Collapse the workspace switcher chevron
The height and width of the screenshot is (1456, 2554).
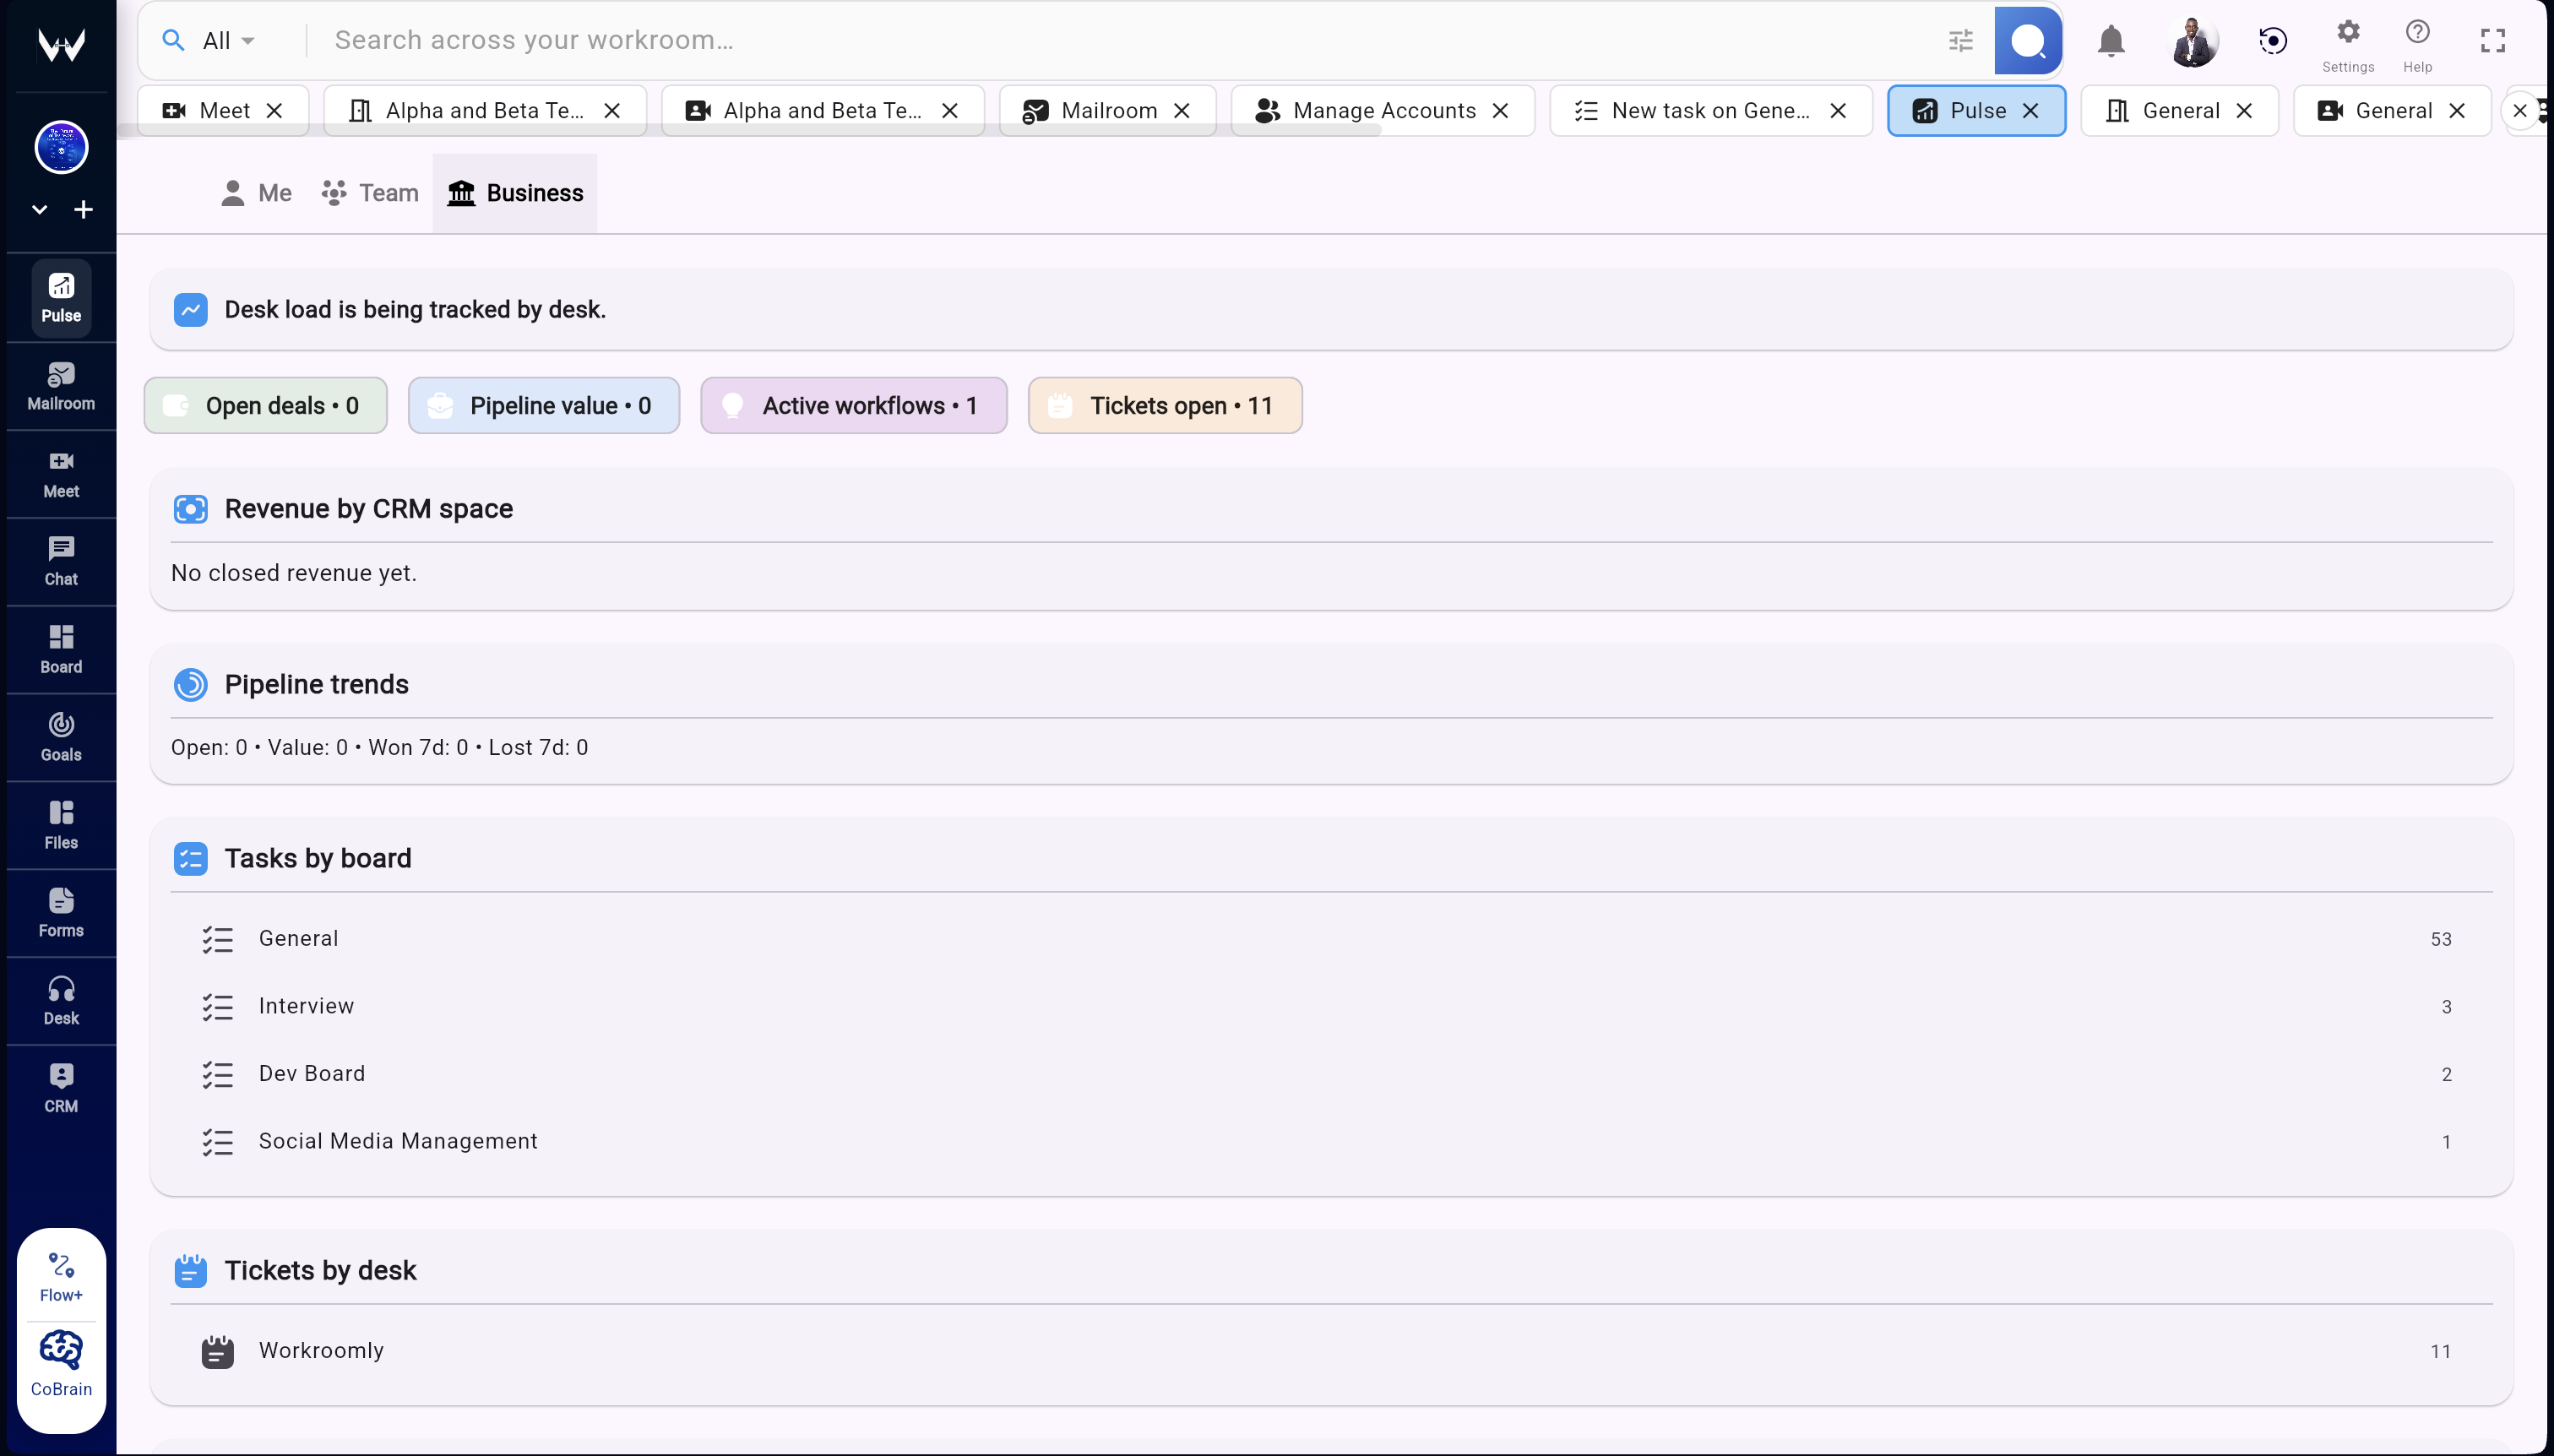pyautogui.click(x=39, y=209)
